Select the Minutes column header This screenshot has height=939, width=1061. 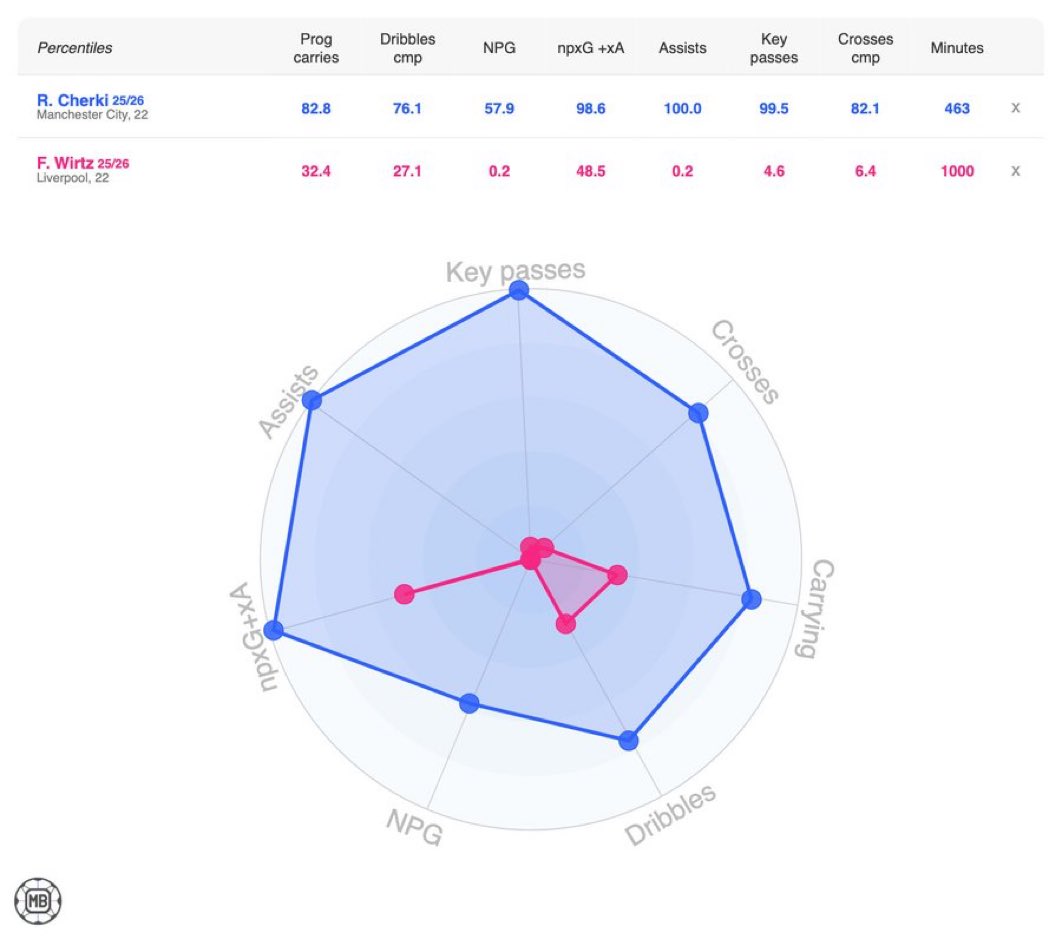pos(957,48)
